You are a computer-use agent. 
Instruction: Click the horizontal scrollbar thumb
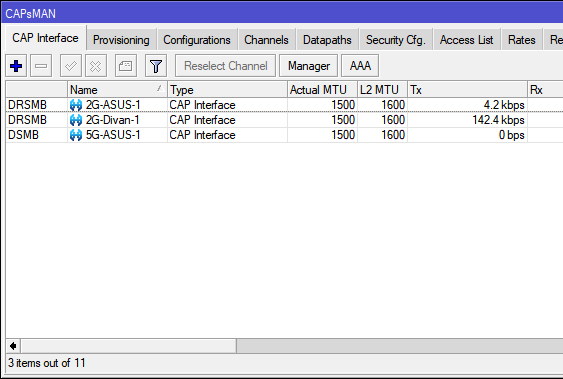coord(129,346)
